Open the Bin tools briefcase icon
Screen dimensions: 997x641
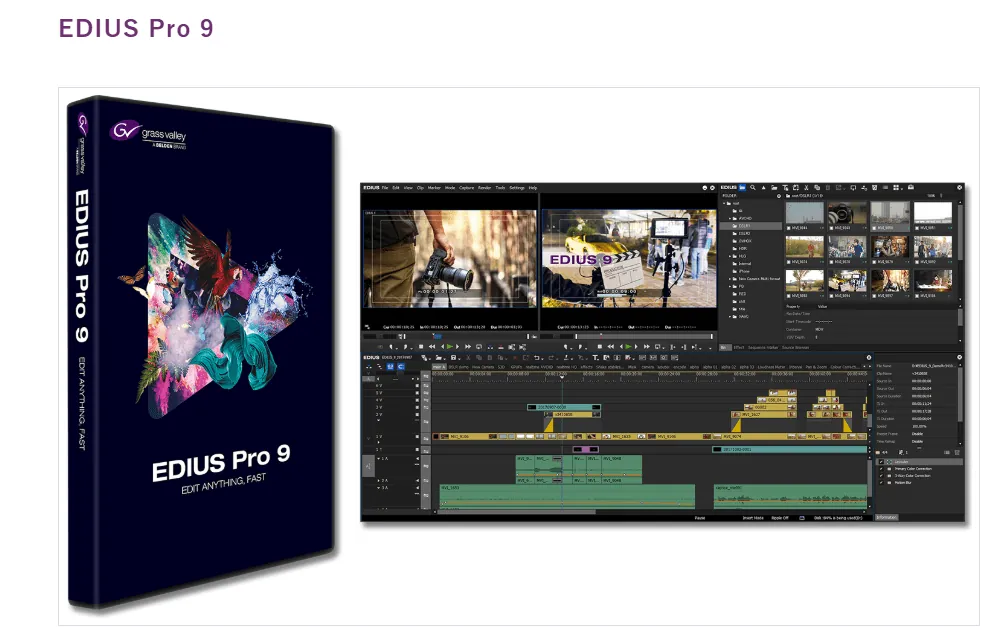911,188
